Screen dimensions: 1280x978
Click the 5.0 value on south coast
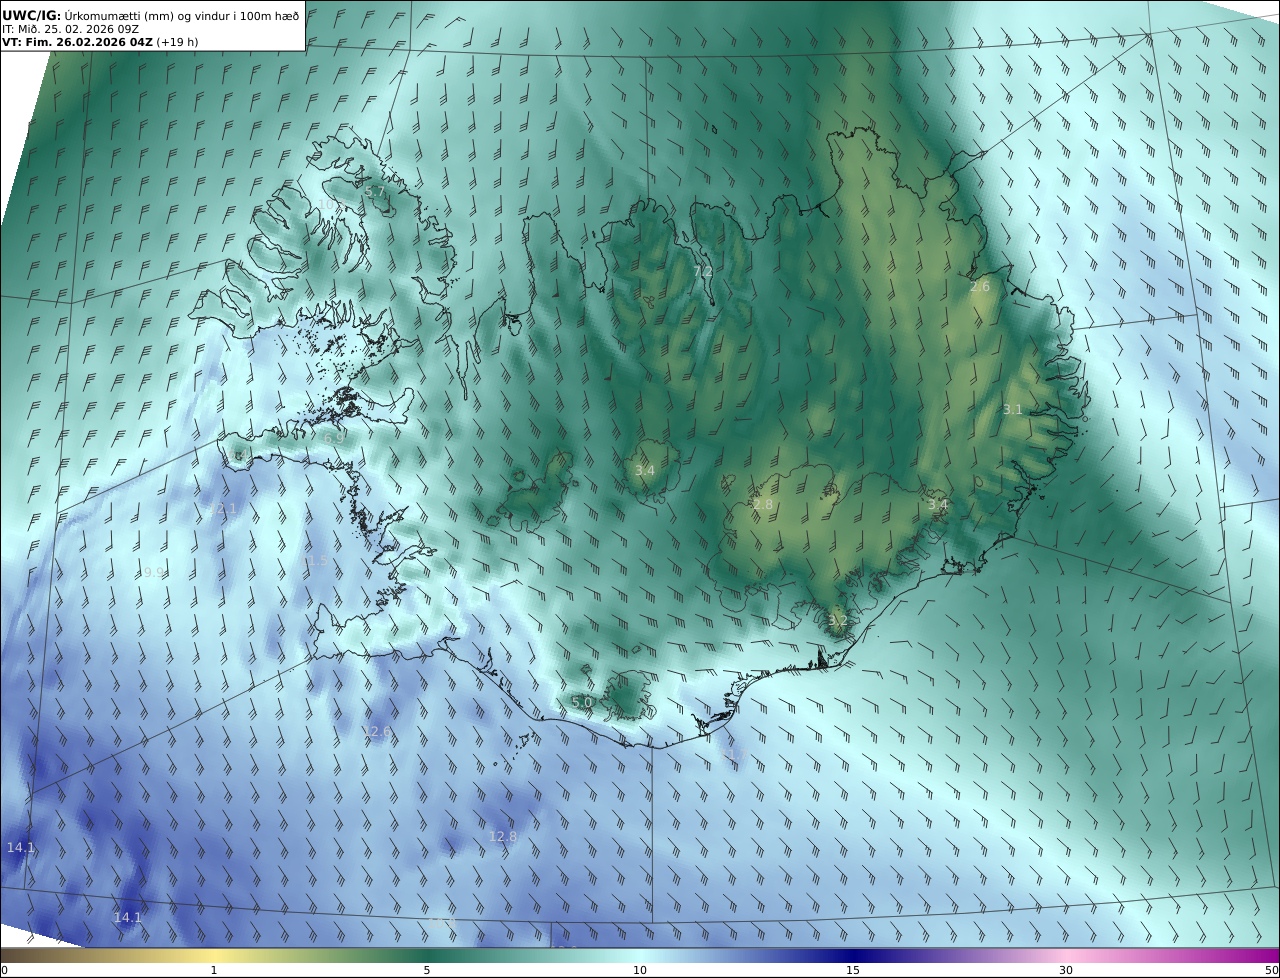(583, 702)
